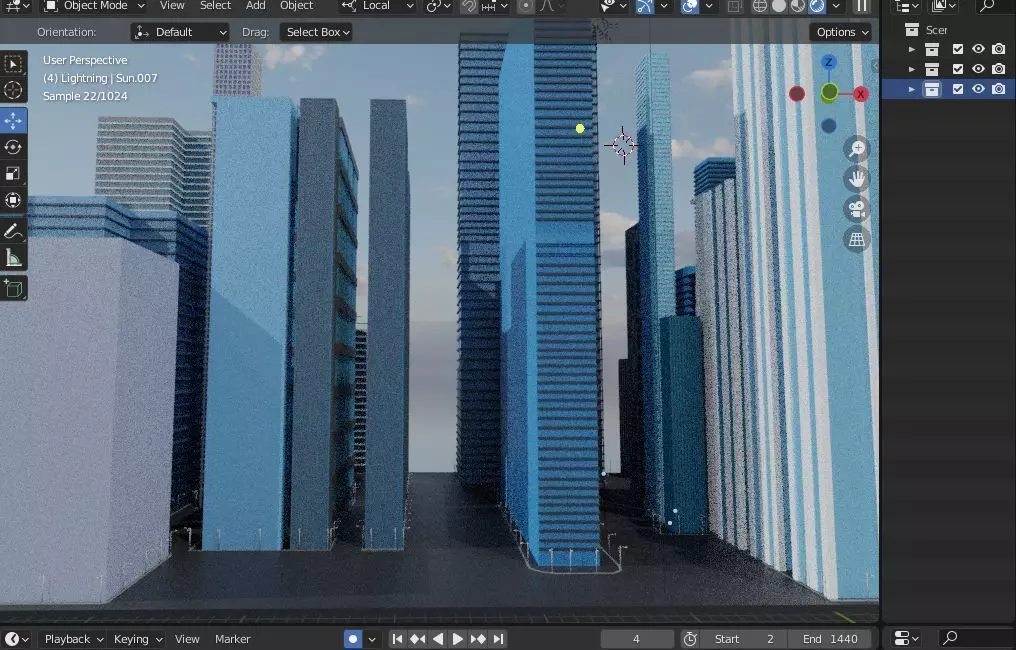This screenshot has width=1016, height=650.
Task: Open the Add menu
Action: pos(255,6)
